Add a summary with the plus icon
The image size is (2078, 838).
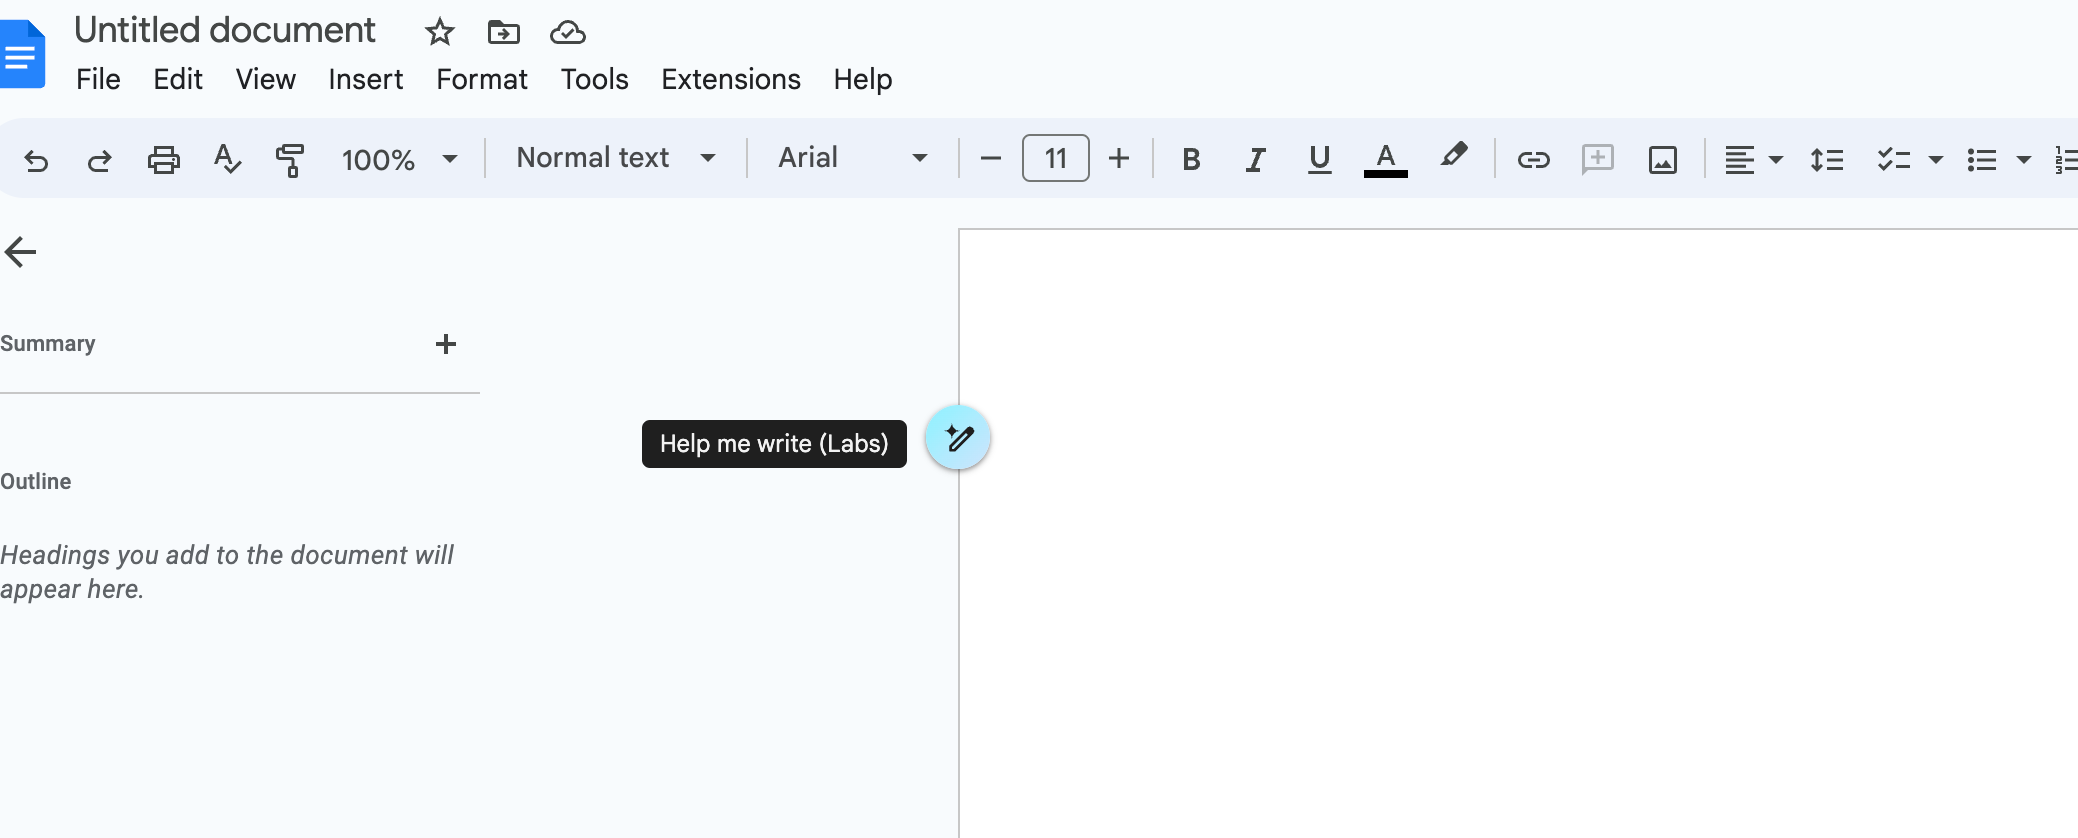click(446, 344)
